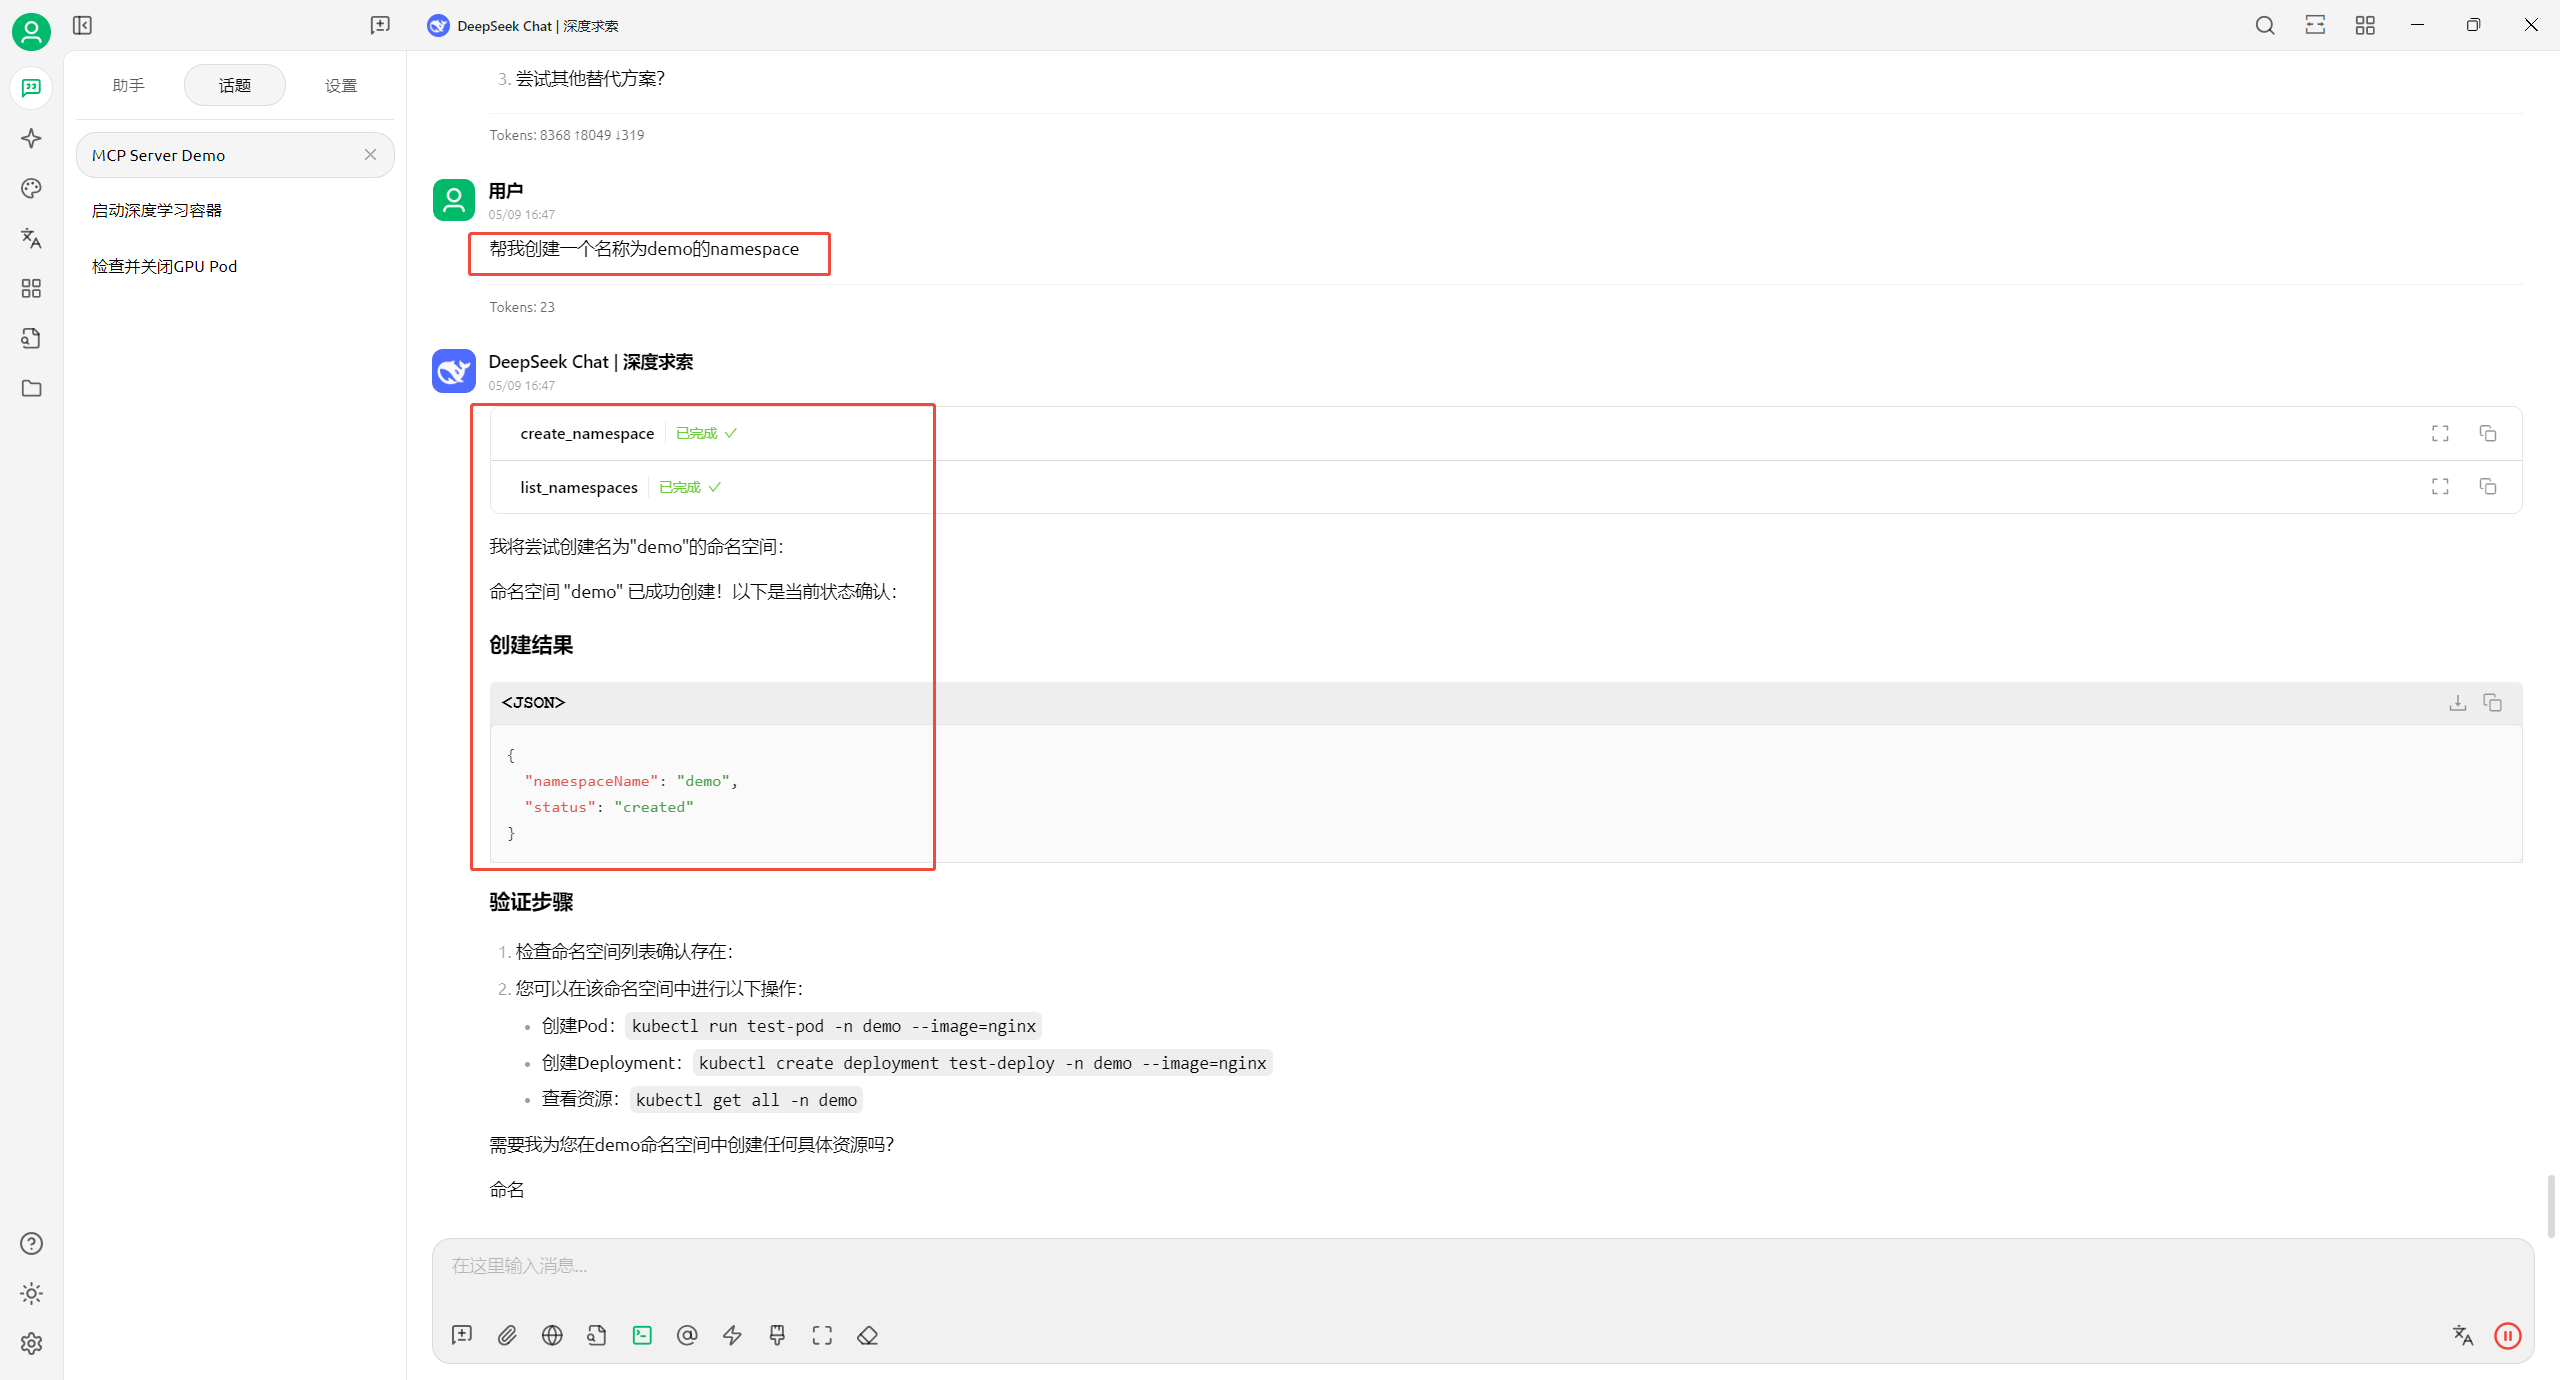Expand the list_namespaces tool call
This screenshot has width=2560, height=1380.
[x=578, y=487]
